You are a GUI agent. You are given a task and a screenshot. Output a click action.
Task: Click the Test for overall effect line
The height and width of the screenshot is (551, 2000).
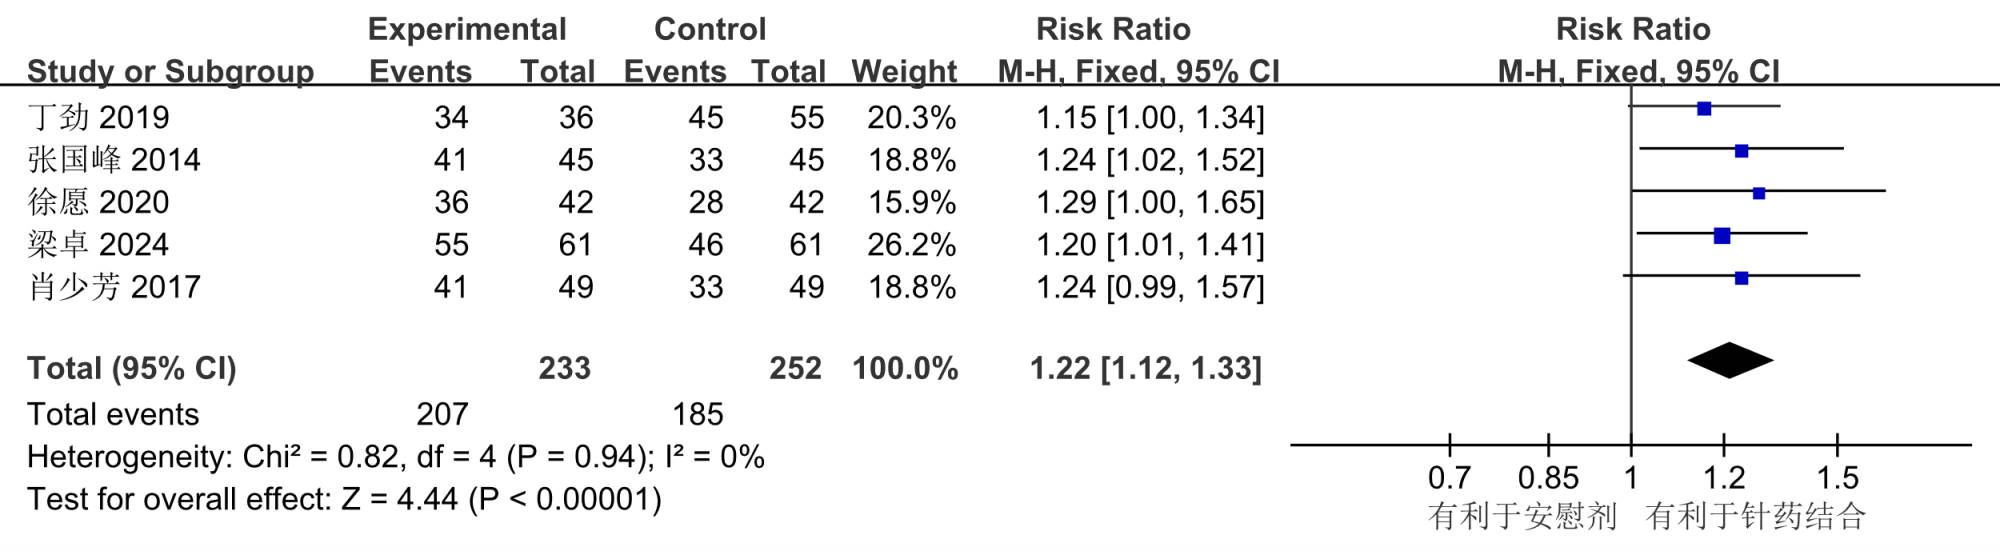tap(344, 499)
